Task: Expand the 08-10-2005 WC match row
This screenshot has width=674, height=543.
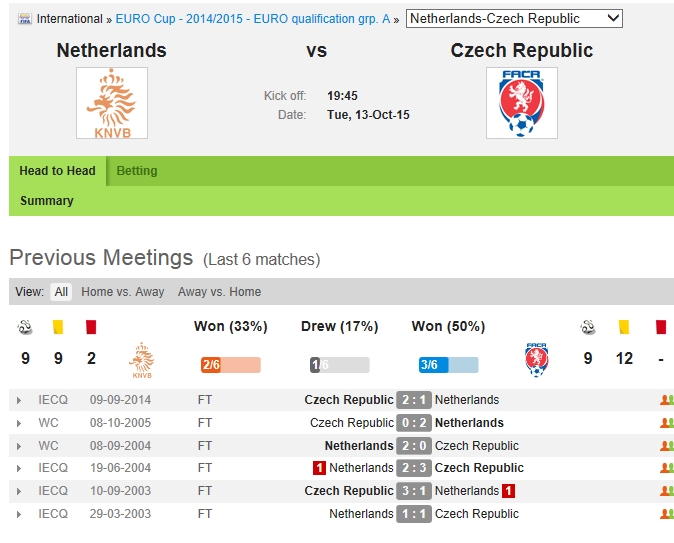Action: pos(19,423)
